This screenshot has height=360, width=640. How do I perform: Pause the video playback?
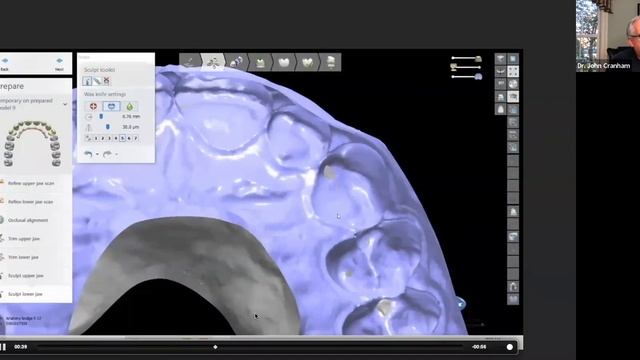[3, 347]
